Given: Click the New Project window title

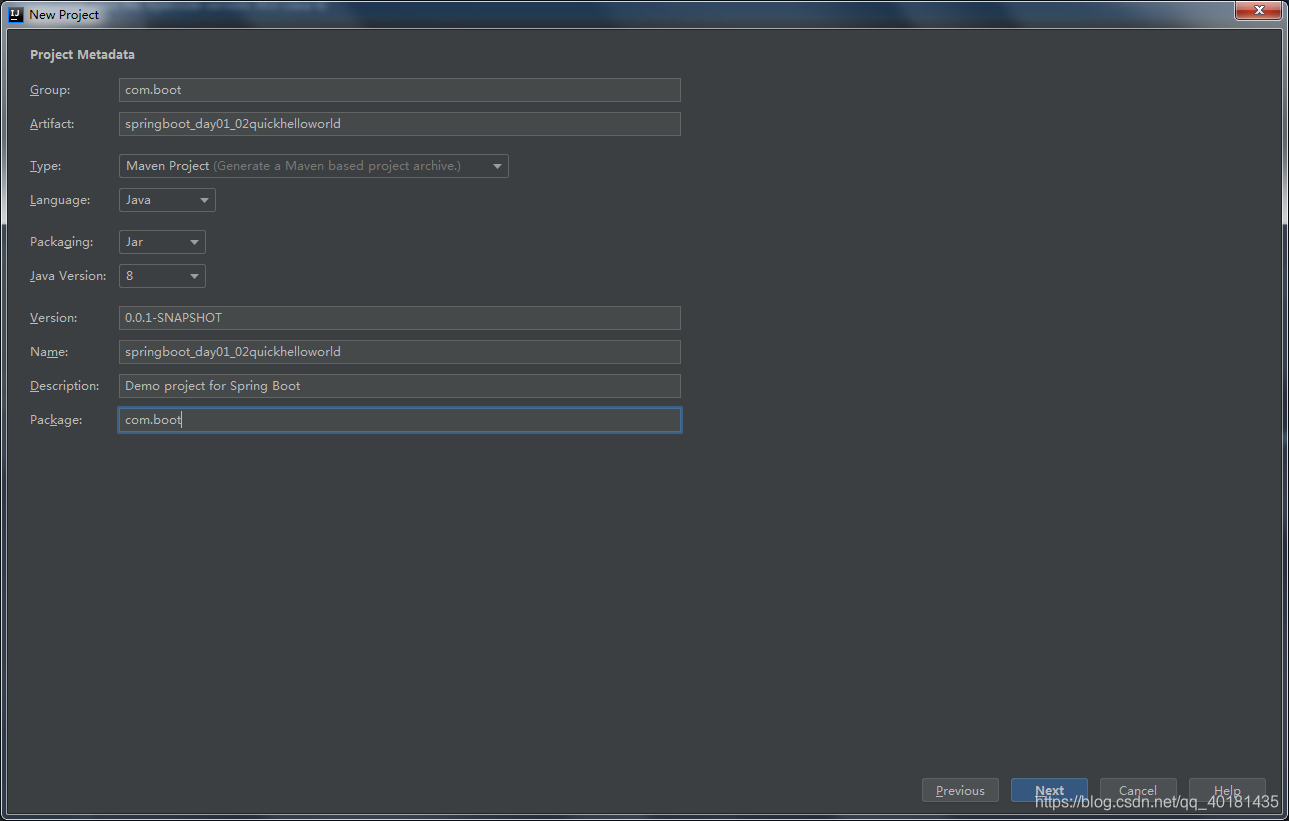Looking at the screenshot, I should (x=64, y=15).
